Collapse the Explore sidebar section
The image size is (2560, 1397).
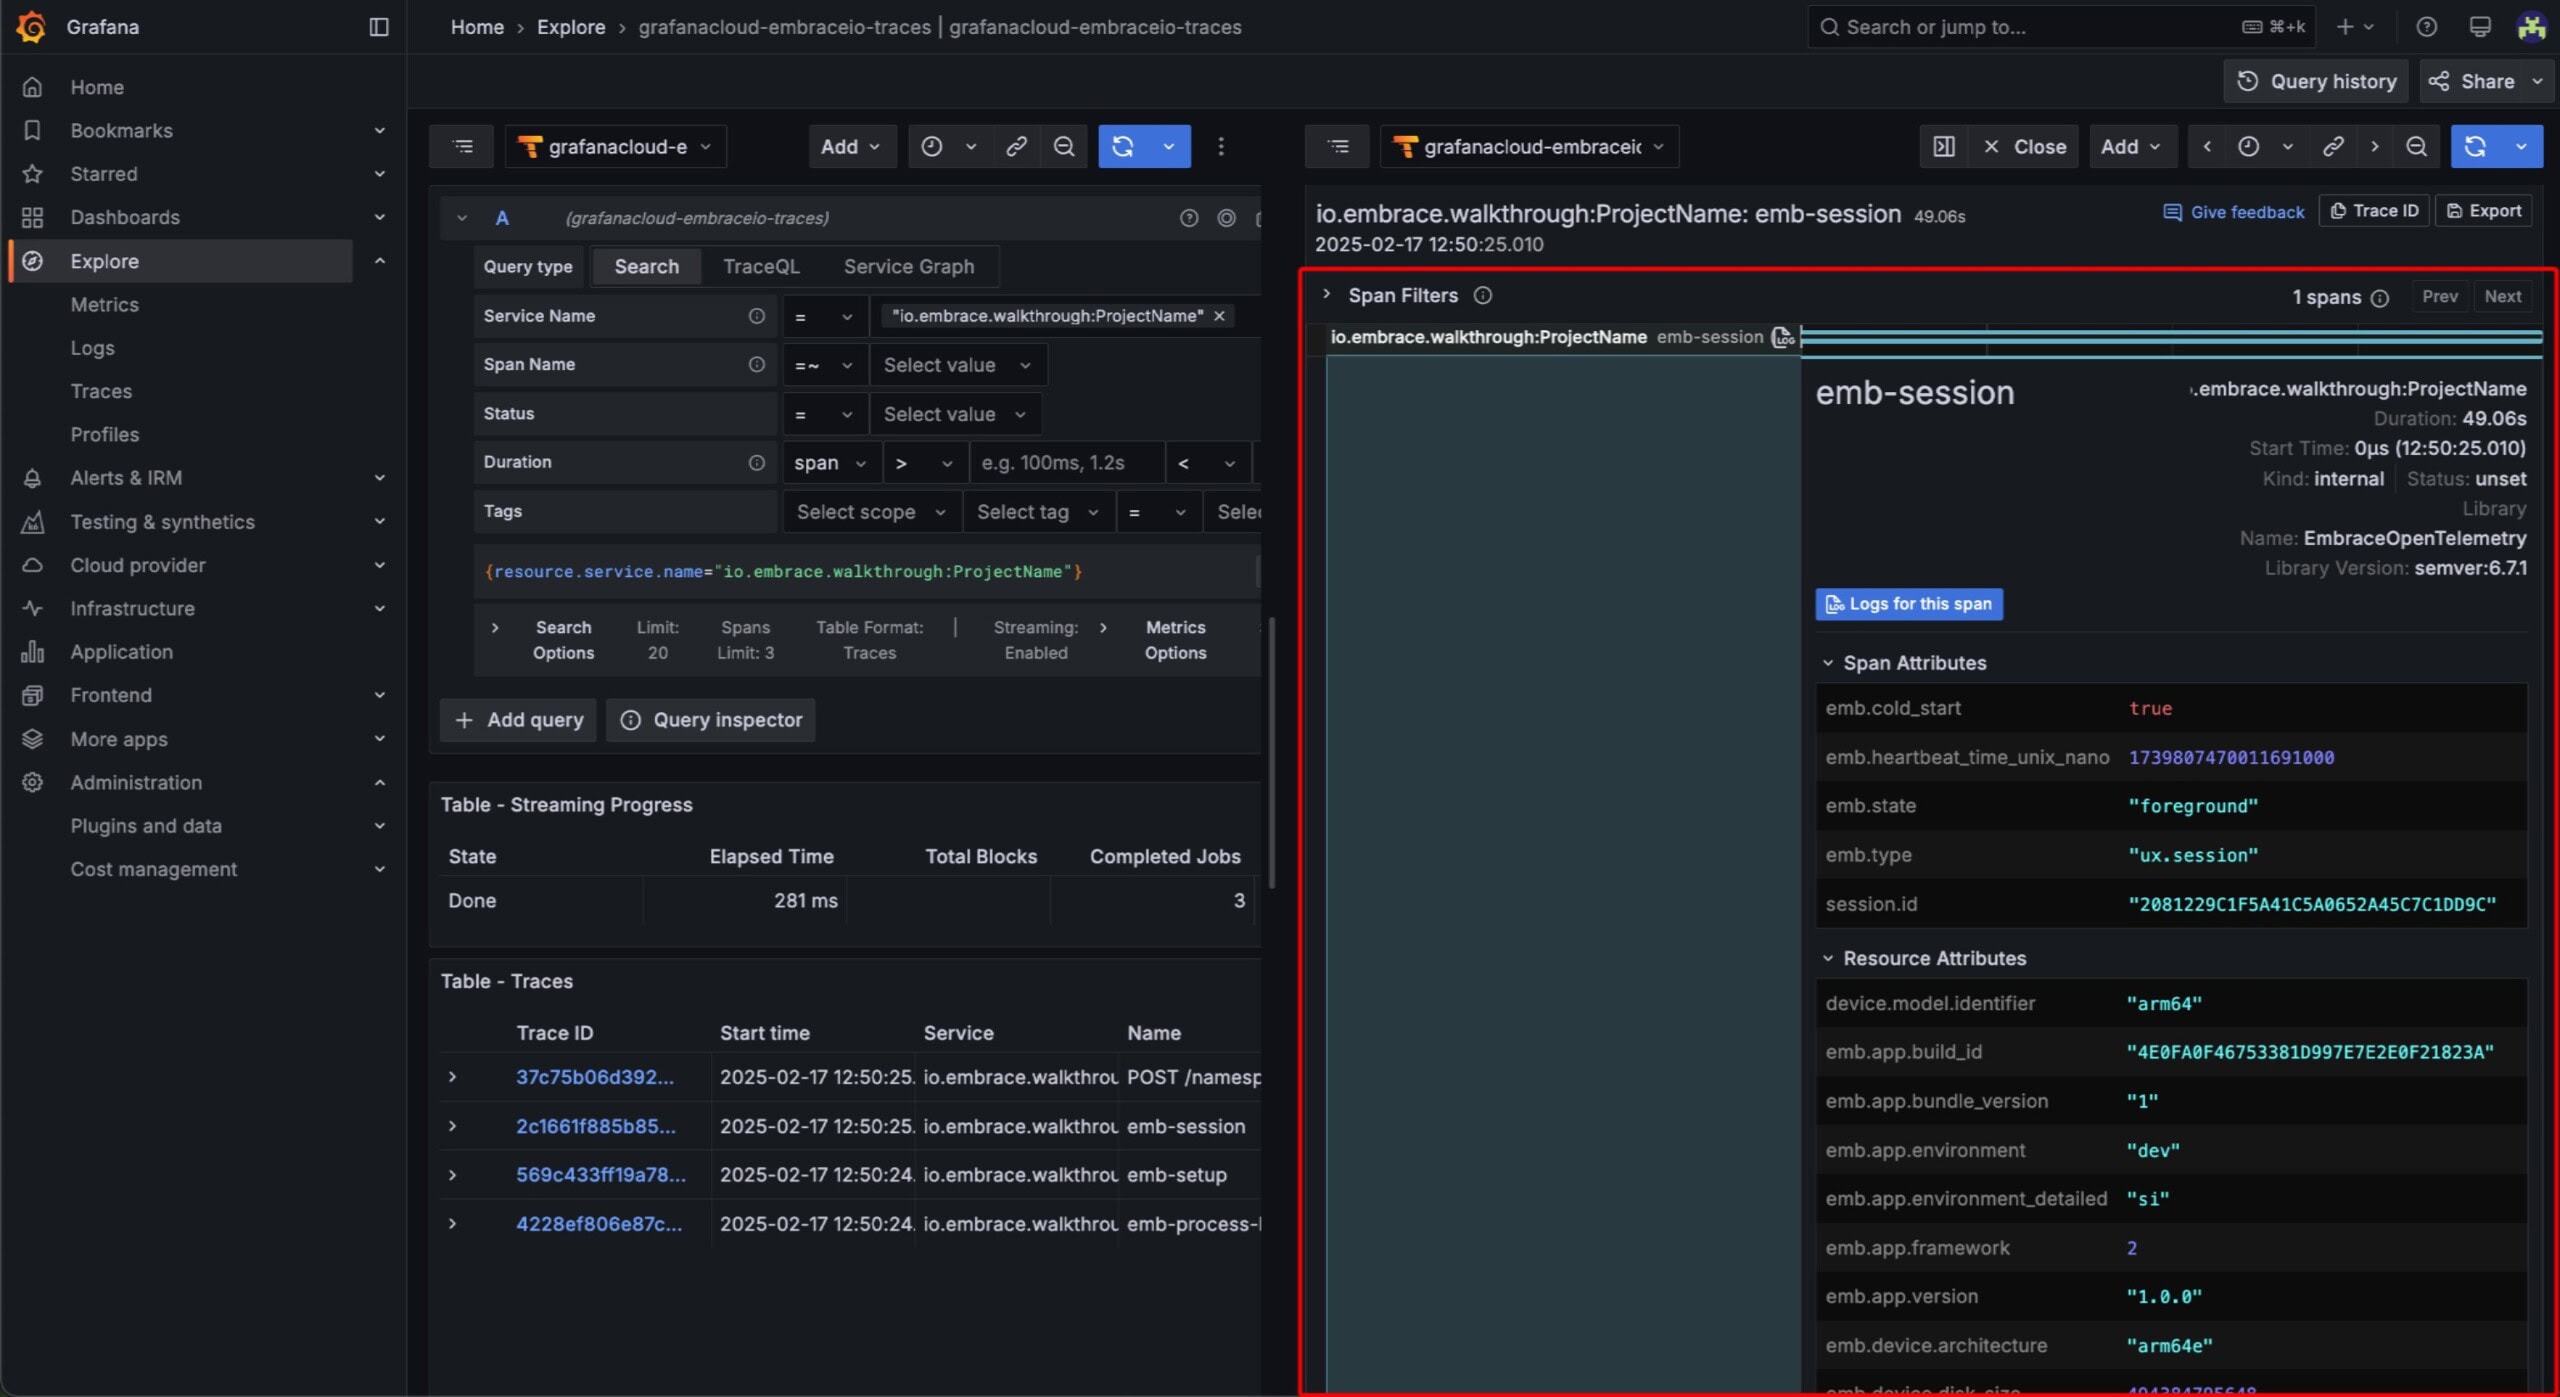click(x=379, y=261)
